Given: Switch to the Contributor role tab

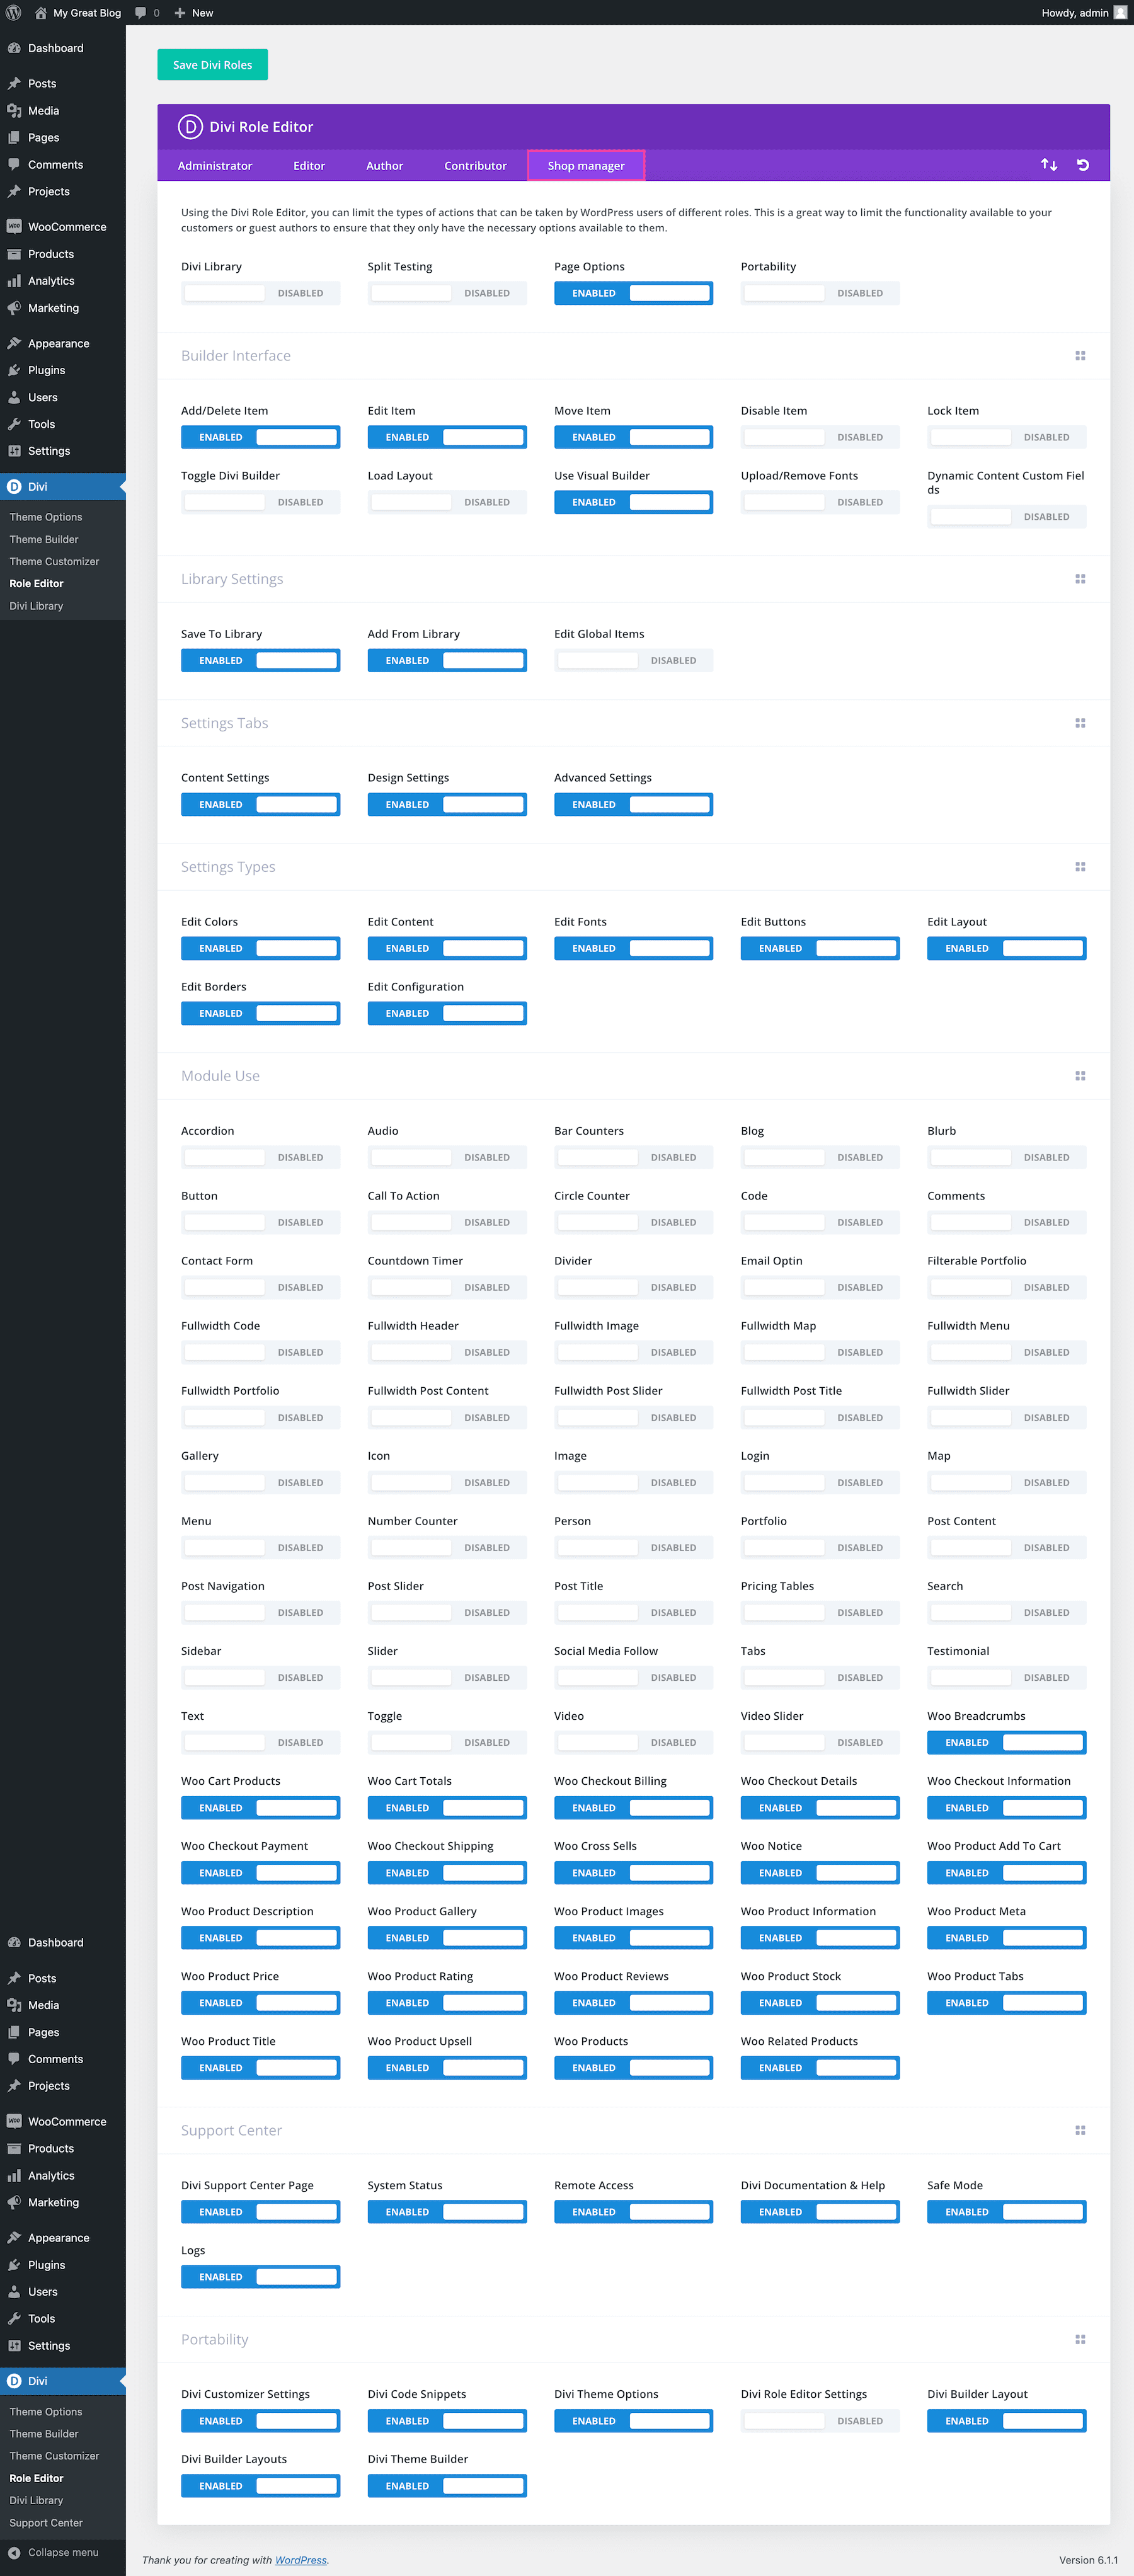Looking at the screenshot, I should pos(475,165).
